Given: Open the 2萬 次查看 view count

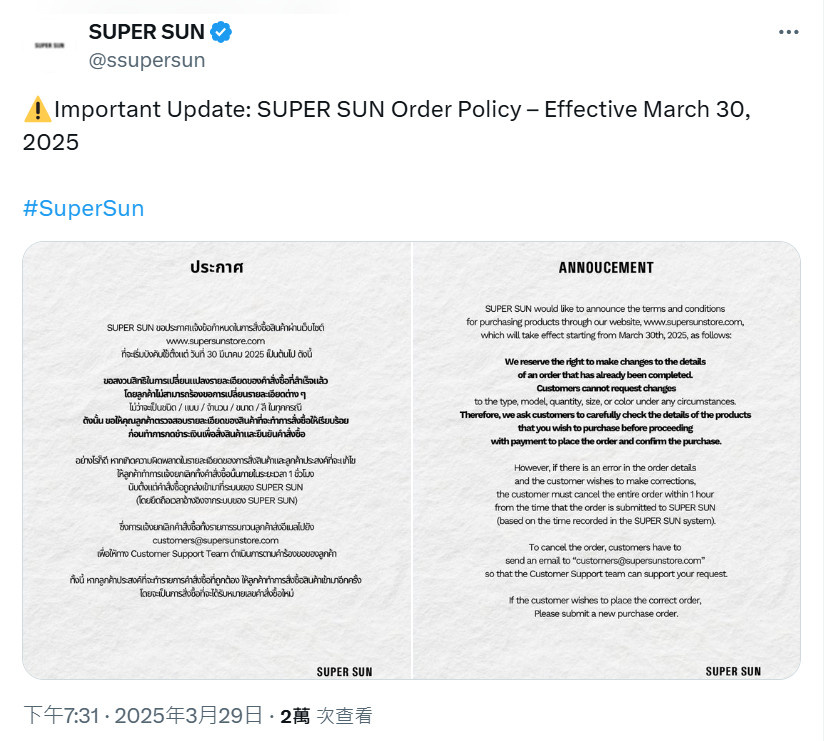Looking at the screenshot, I should [326, 716].
